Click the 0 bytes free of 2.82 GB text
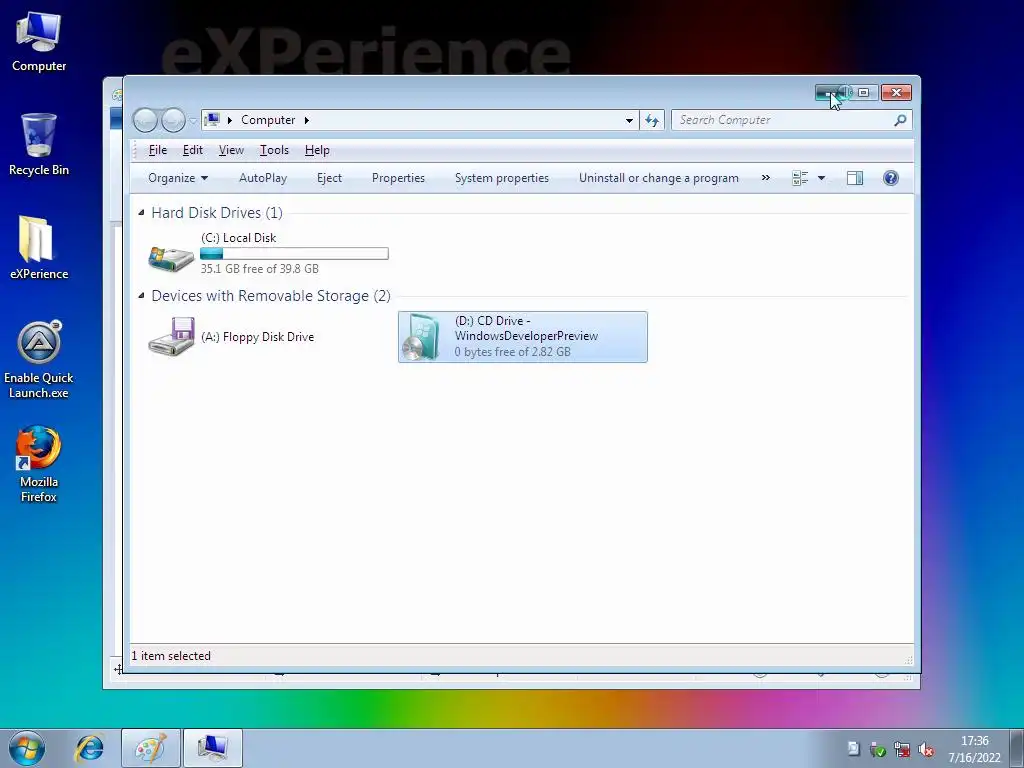 click(x=513, y=352)
